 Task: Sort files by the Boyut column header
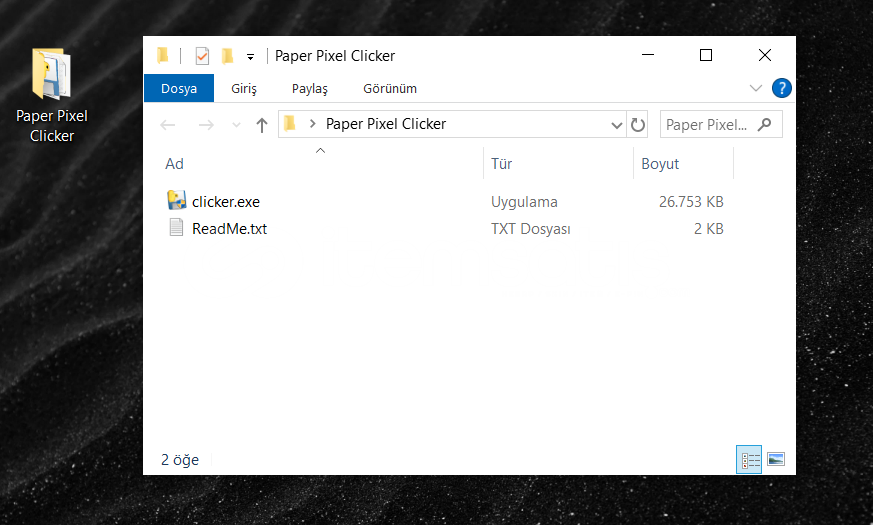point(660,163)
